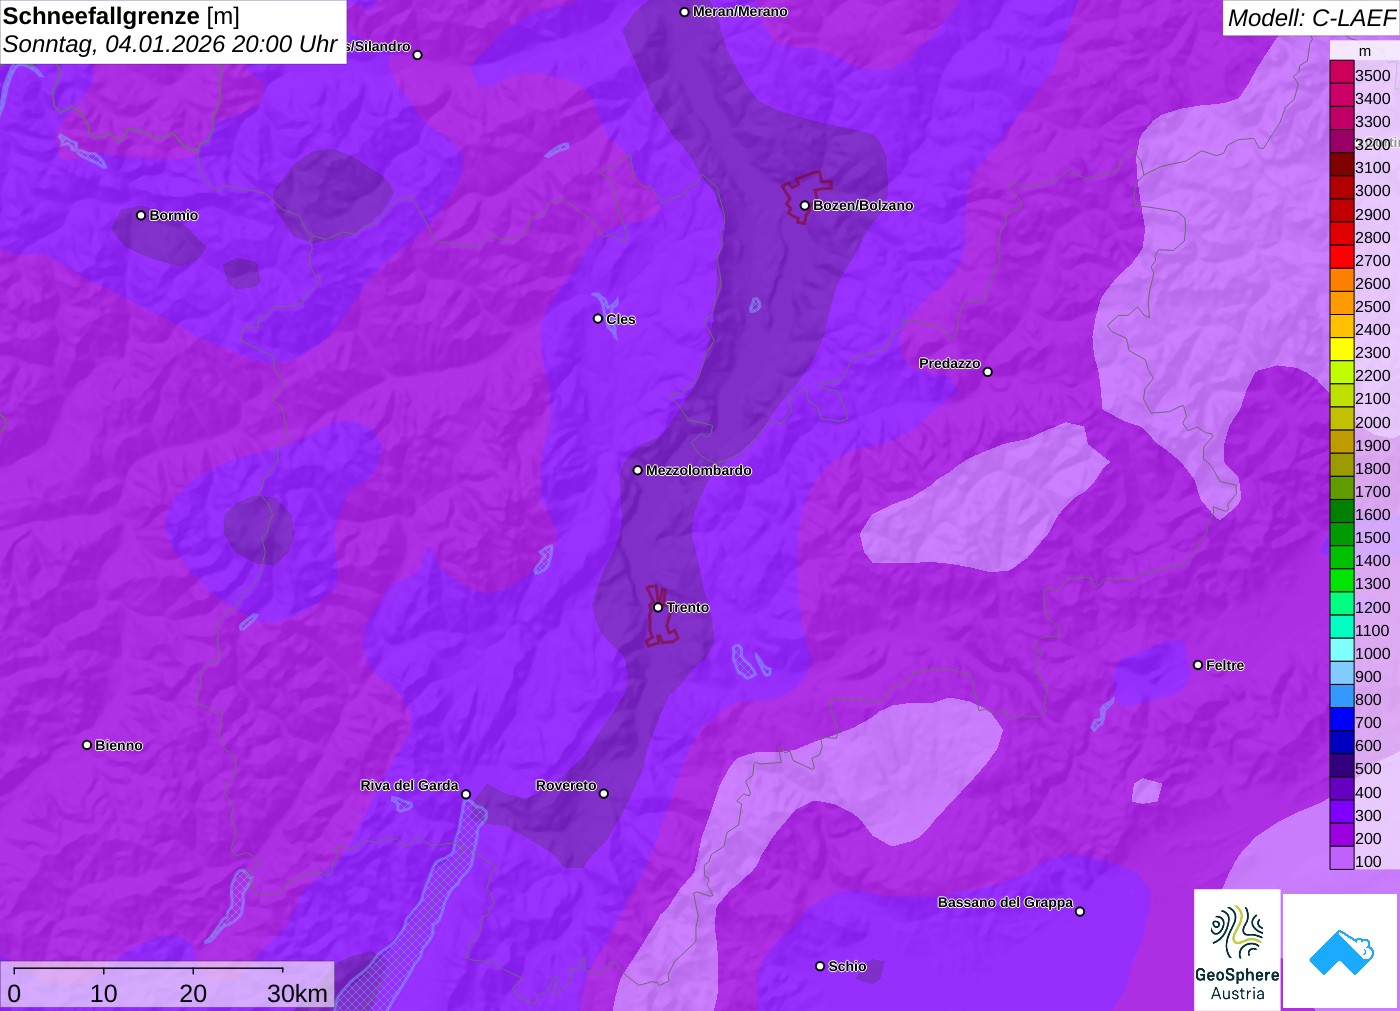The height and width of the screenshot is (1011, 1400).
Task: Click the 100 m light purple swatch
Action: (x=1341, y=858)
